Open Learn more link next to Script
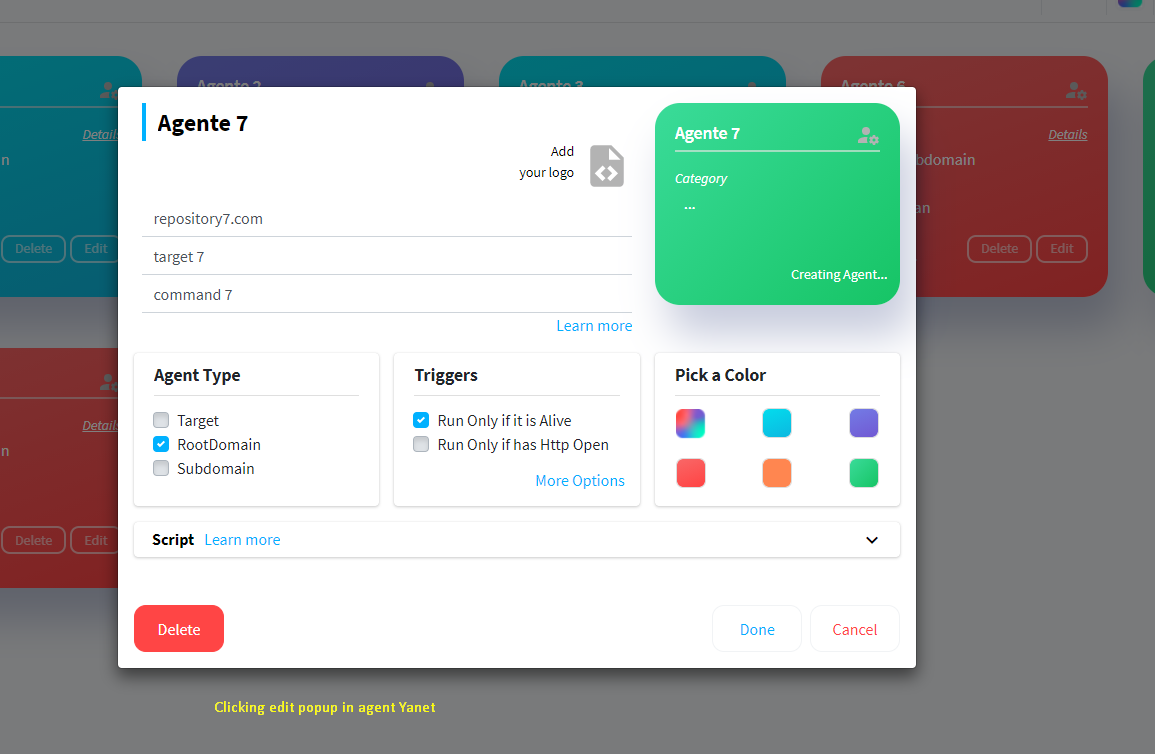 coord(242,540)
